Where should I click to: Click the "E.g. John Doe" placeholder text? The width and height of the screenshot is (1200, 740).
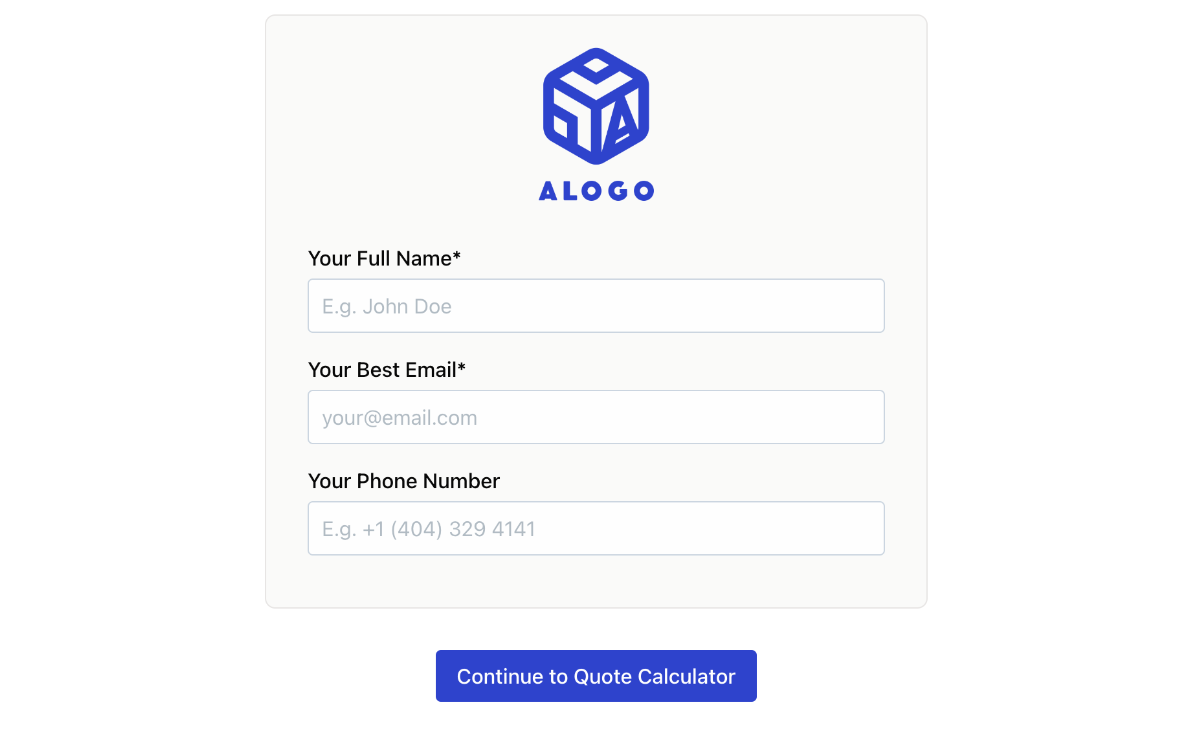387,307
